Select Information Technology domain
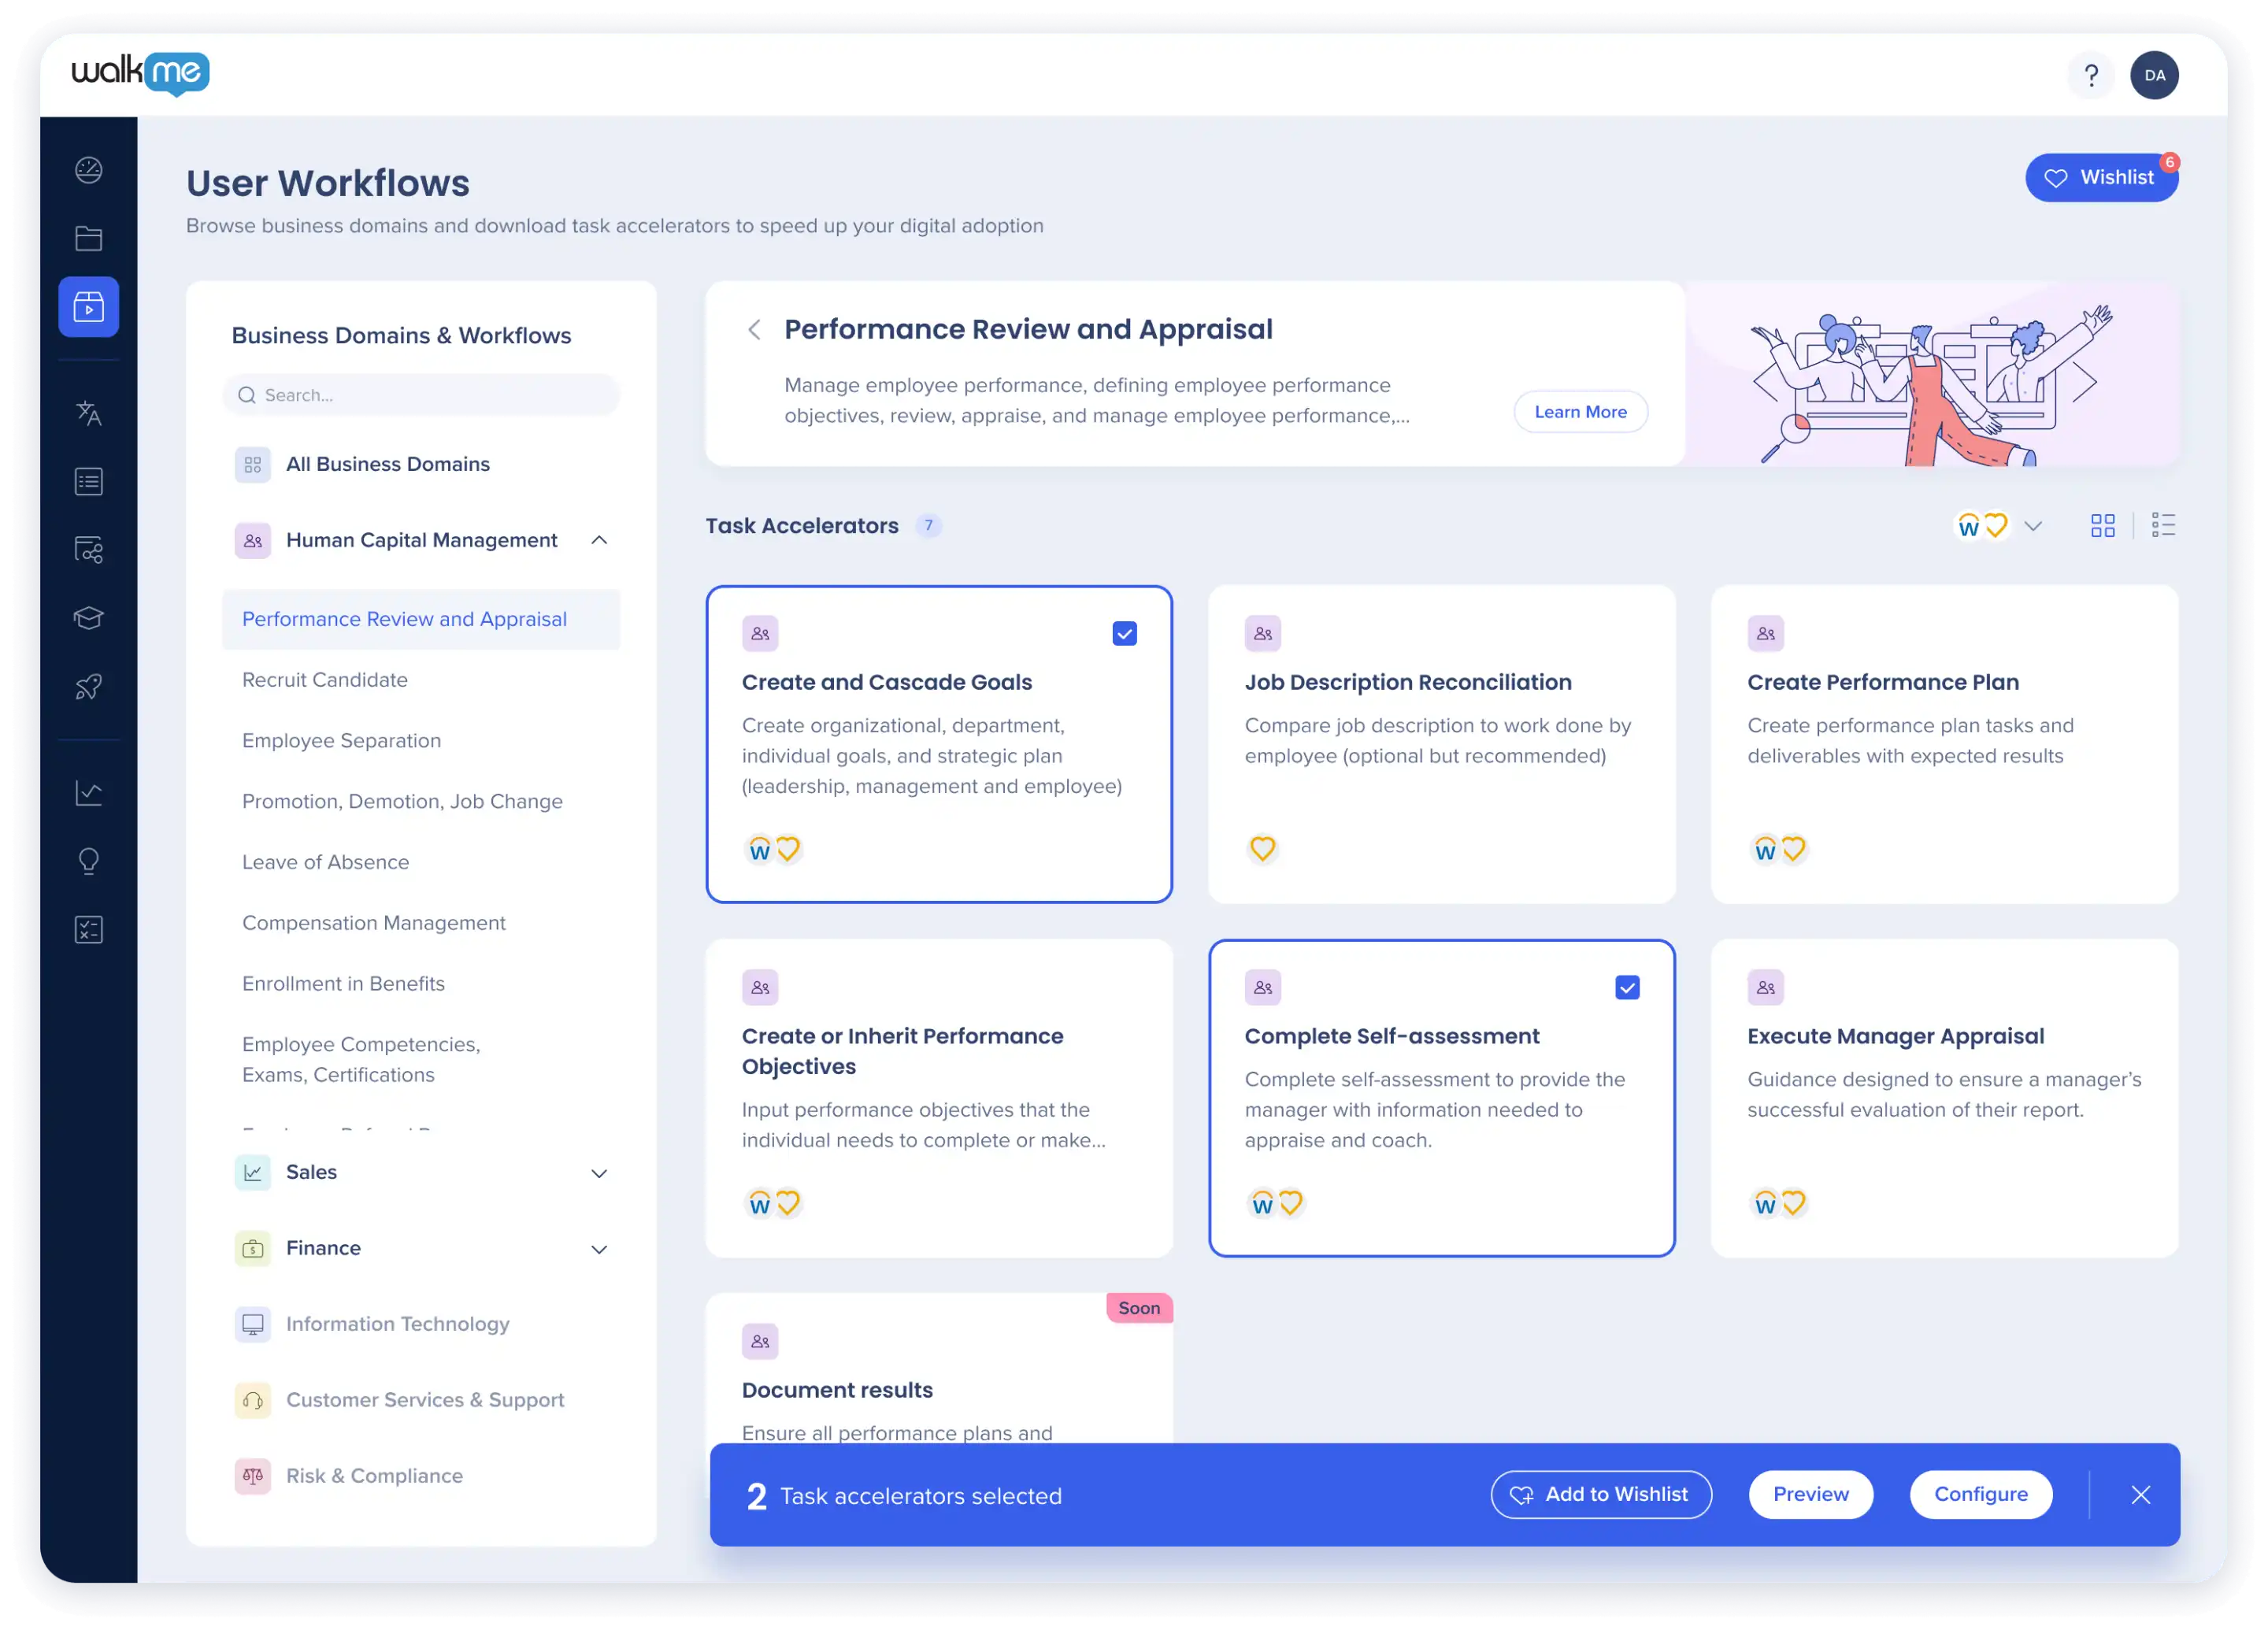 point(397,1325)
